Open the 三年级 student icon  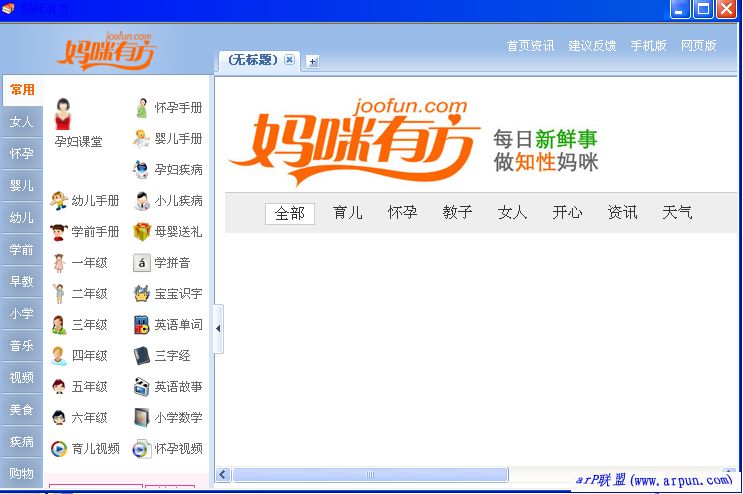point(59,325)
